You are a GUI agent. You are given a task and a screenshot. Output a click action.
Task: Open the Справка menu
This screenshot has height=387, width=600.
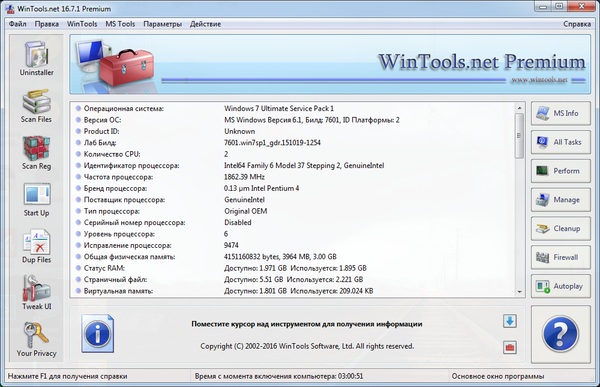577,24
